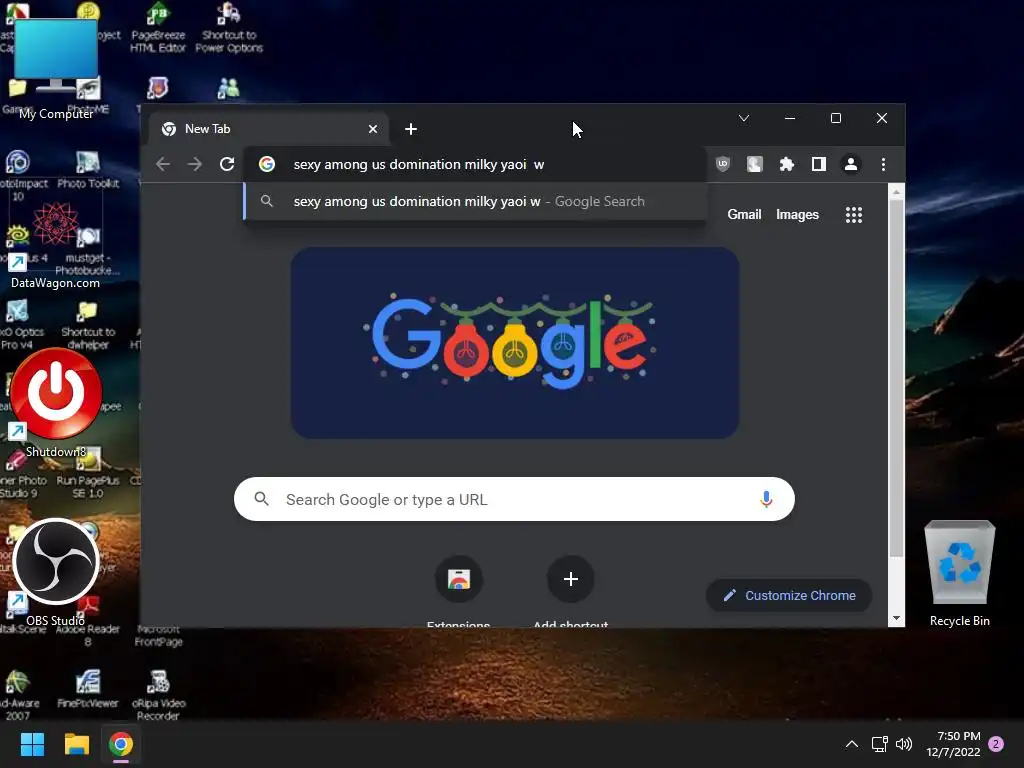
Task: Select the Google Search suggestion row
Action: click(475, 201)
